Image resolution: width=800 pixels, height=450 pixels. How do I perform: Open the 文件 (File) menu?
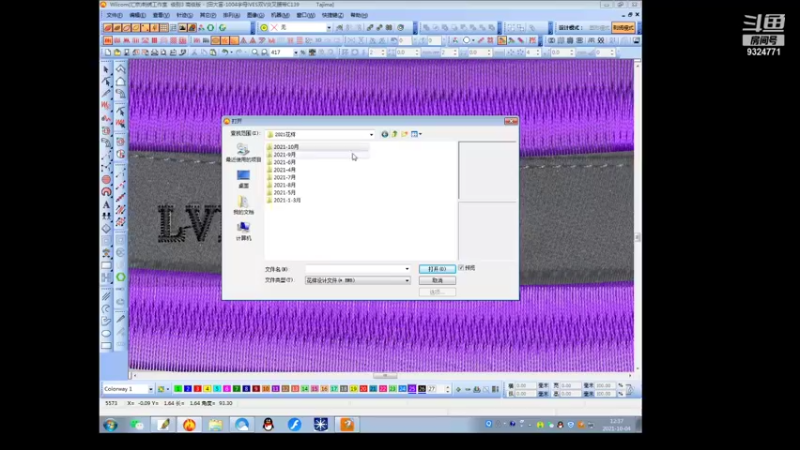114,15
